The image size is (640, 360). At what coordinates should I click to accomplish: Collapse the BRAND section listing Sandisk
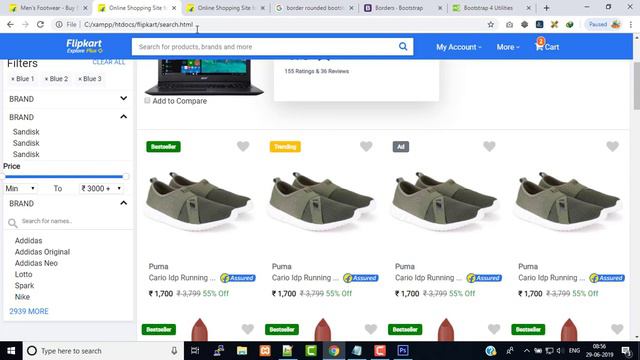point(69,117)
